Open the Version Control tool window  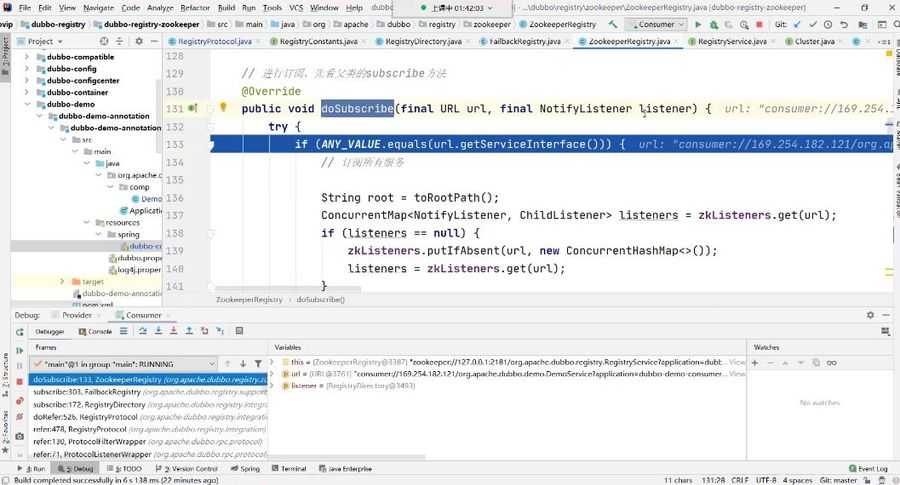coord(187,469)
